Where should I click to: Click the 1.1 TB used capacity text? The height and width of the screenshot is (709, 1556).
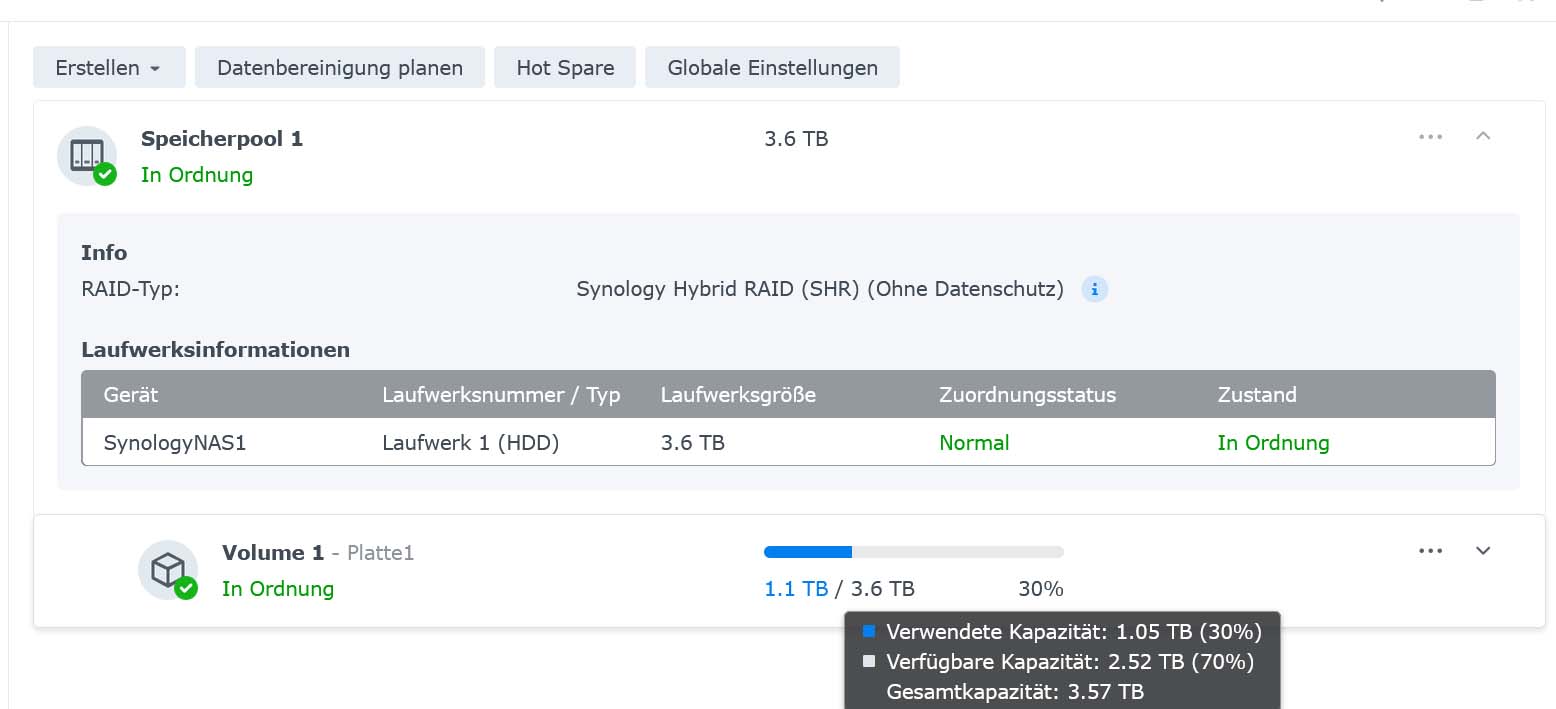796,589
